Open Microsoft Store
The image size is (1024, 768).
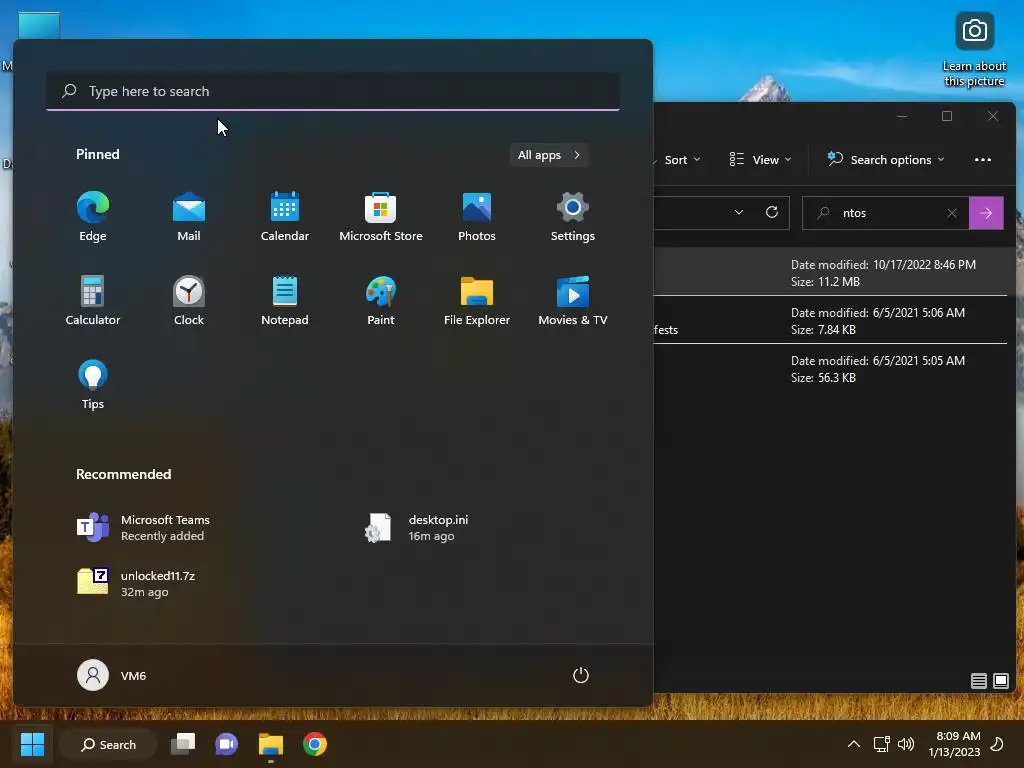pyautogui.click(x=381, y=217)
